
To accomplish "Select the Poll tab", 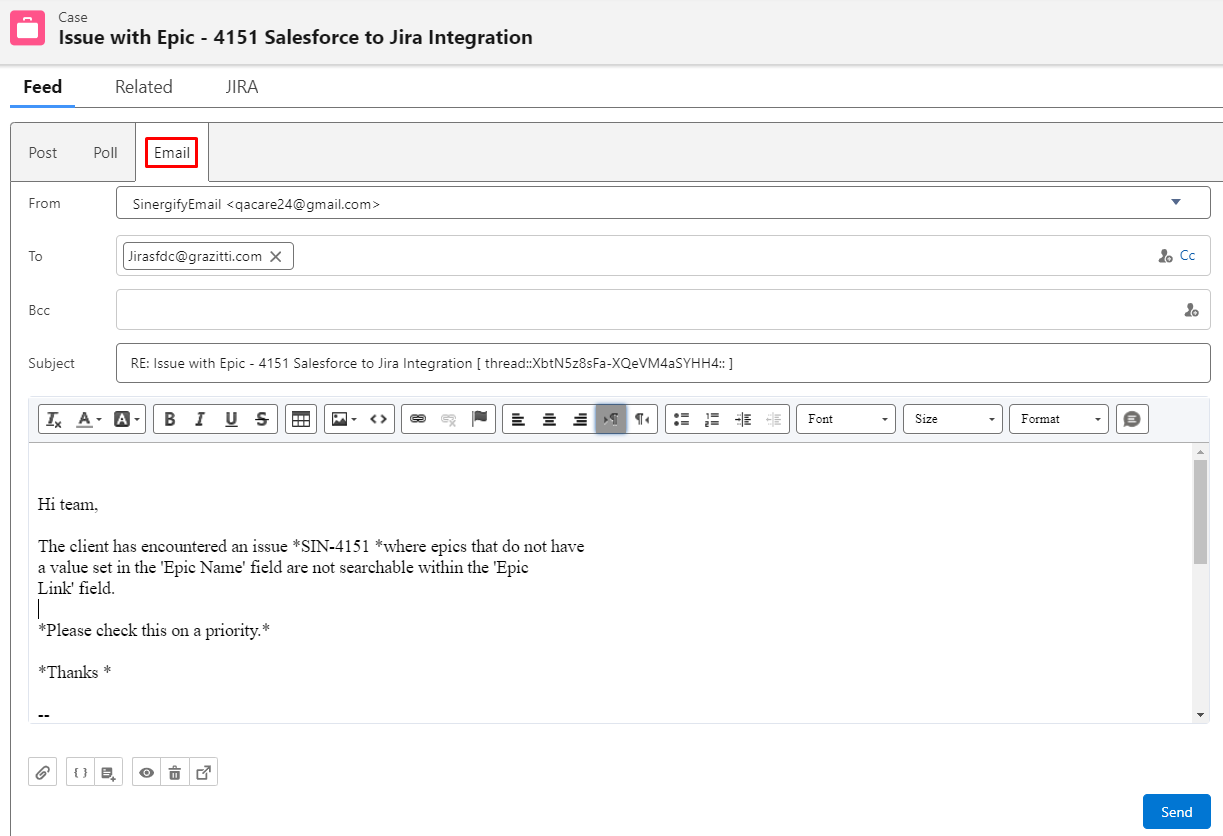I will click(106, 153).
